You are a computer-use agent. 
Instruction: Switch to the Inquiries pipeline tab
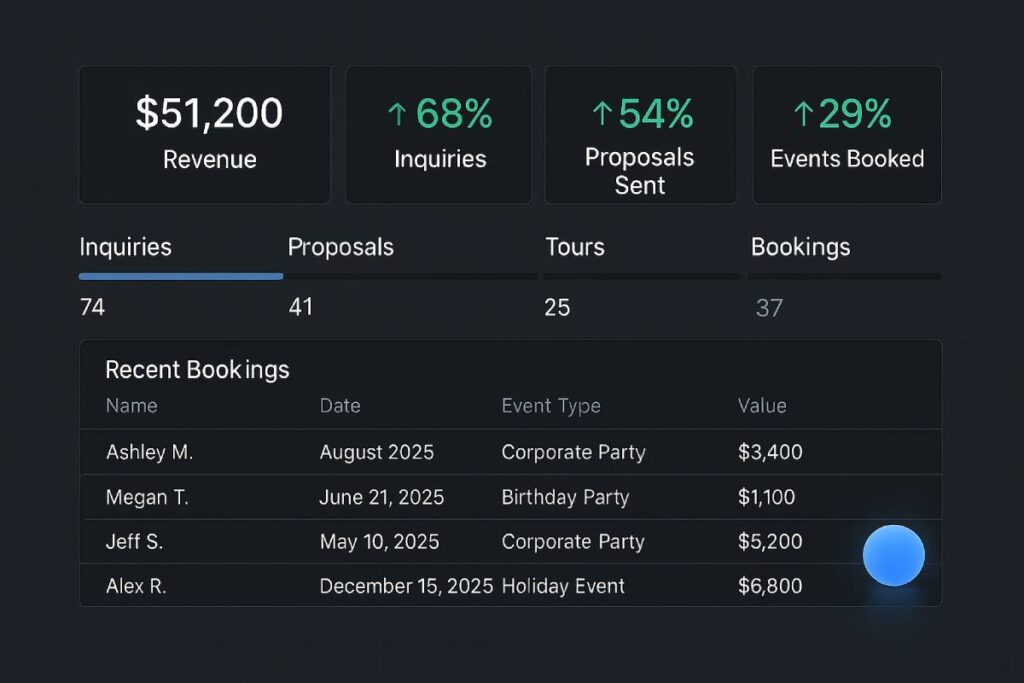click(125, 247)
